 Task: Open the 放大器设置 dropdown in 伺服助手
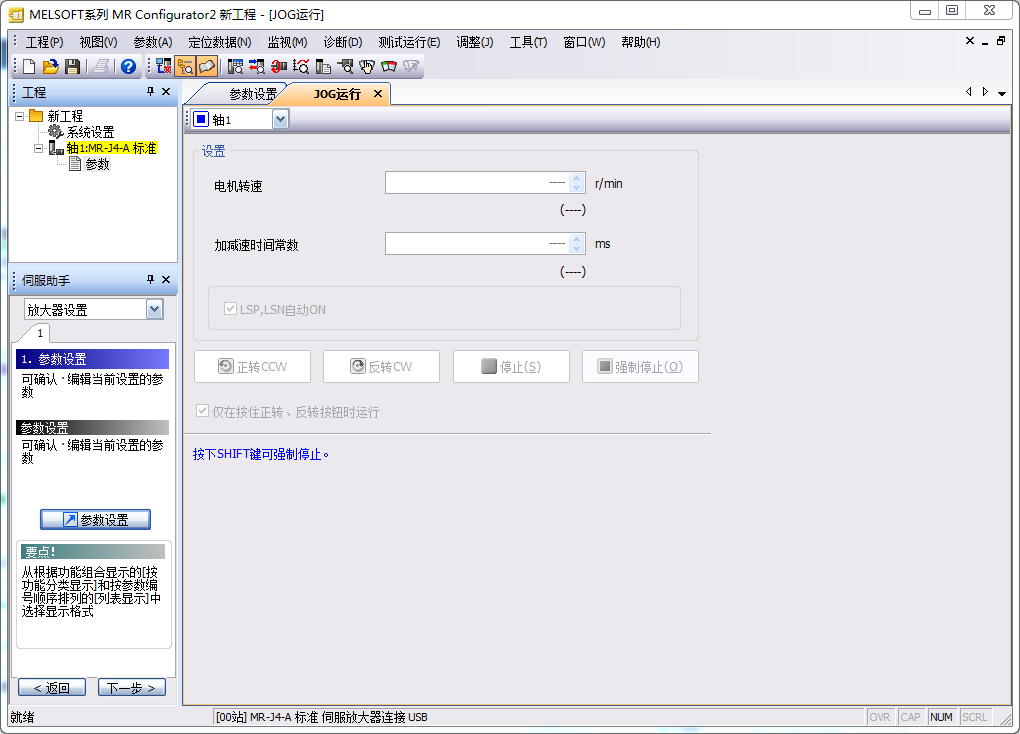pos(154,310)
